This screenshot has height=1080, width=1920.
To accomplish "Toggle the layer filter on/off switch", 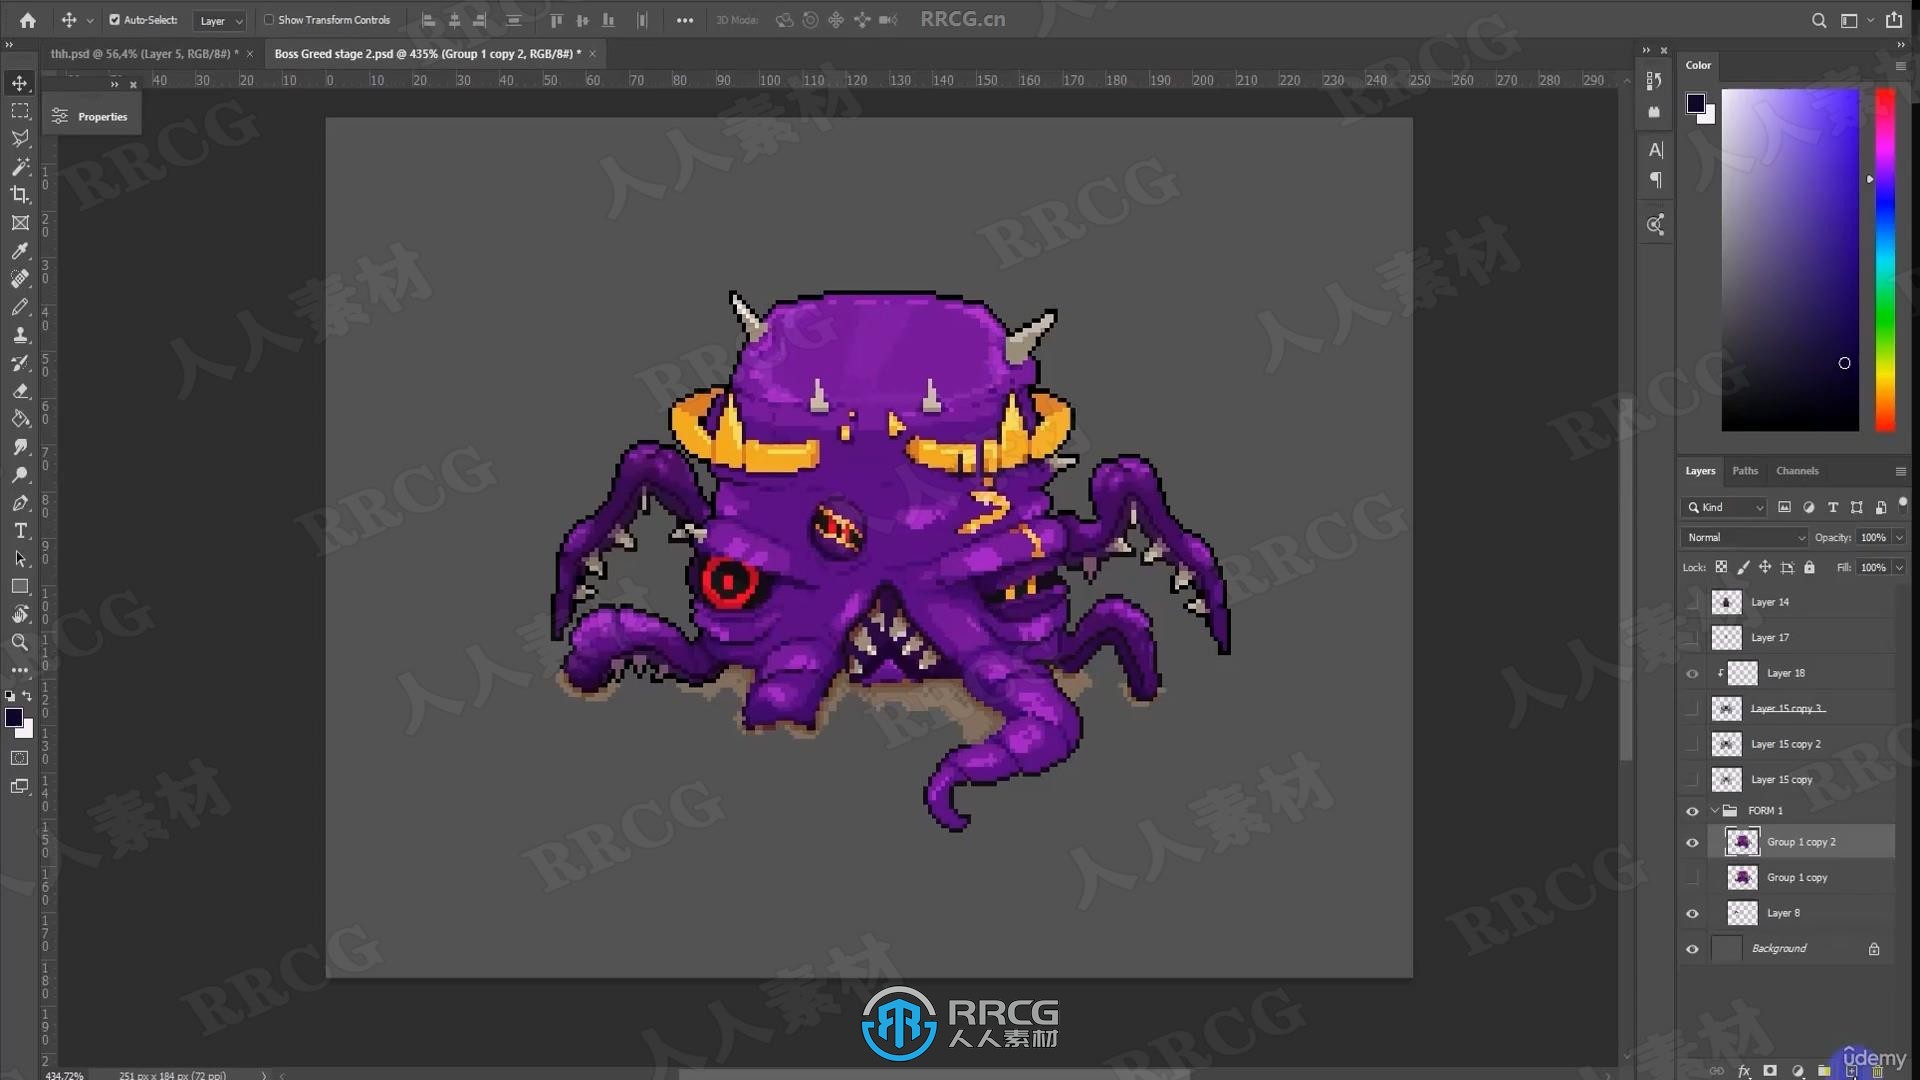I will tap(1902, 504).
